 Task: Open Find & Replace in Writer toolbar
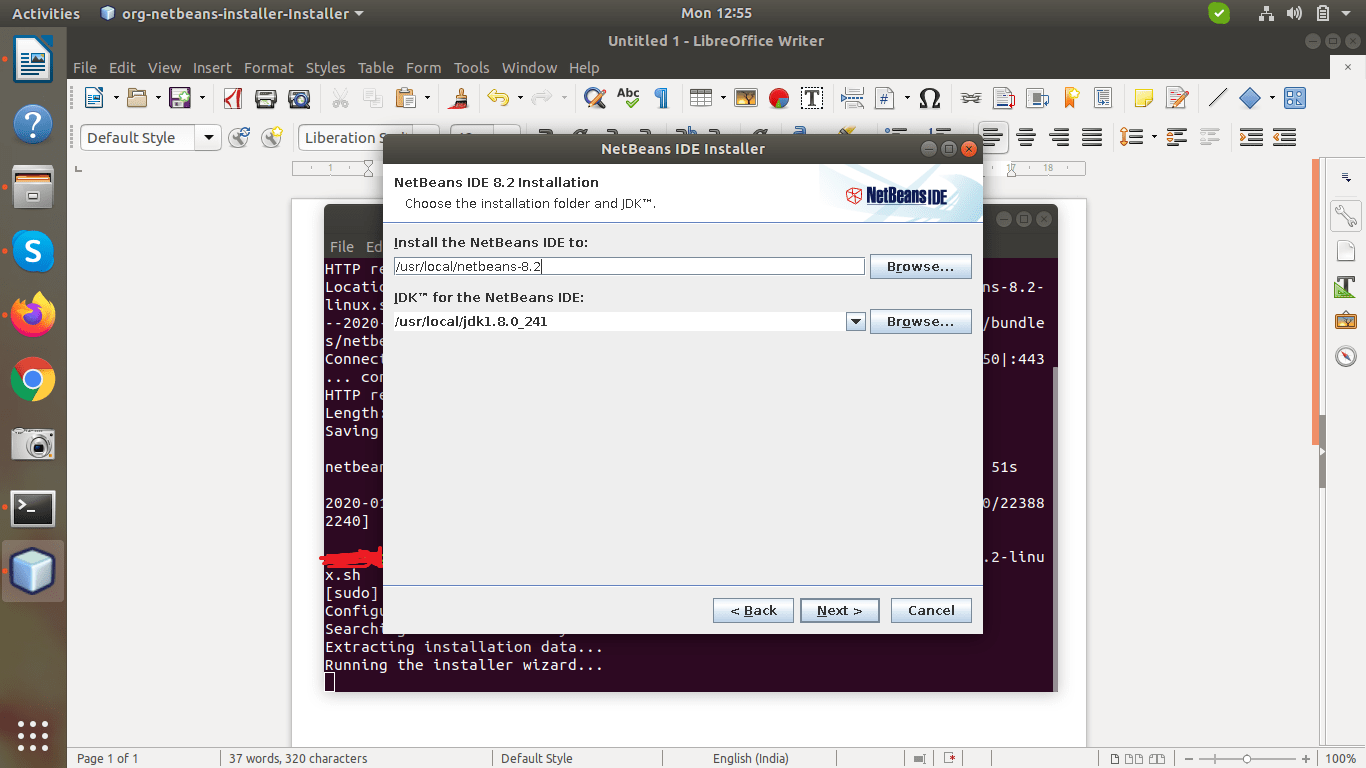tap(595, 98)
